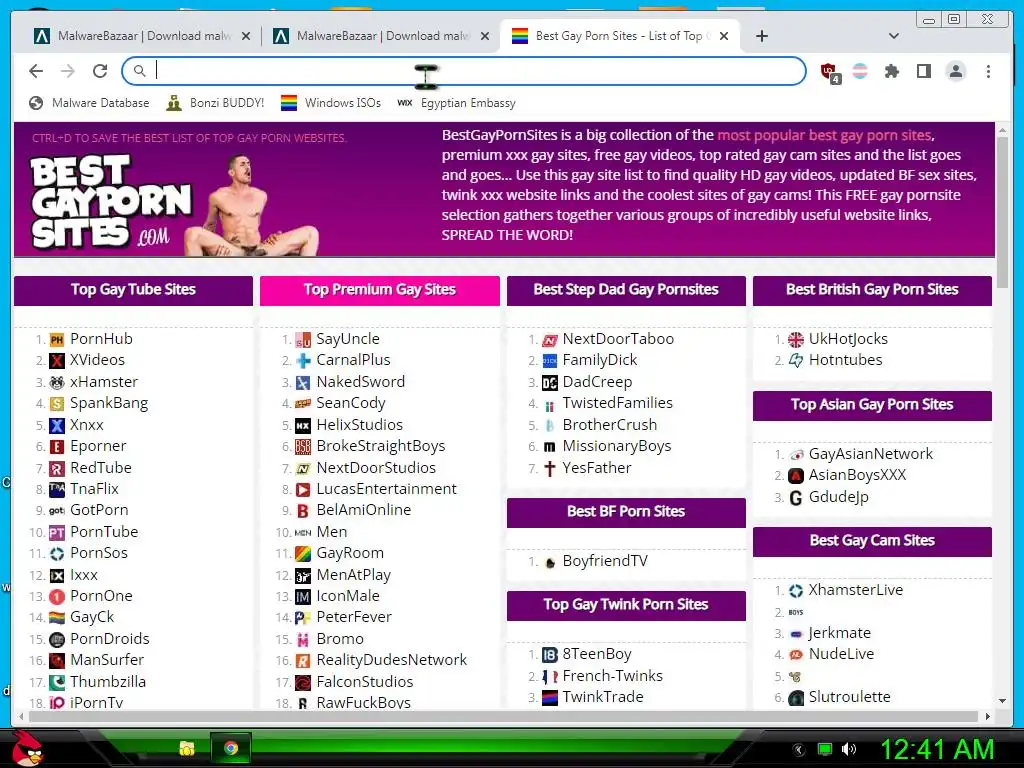Click the BoyfriendTV list entry
1024x768 pixels.
click(x=605, y=561)
